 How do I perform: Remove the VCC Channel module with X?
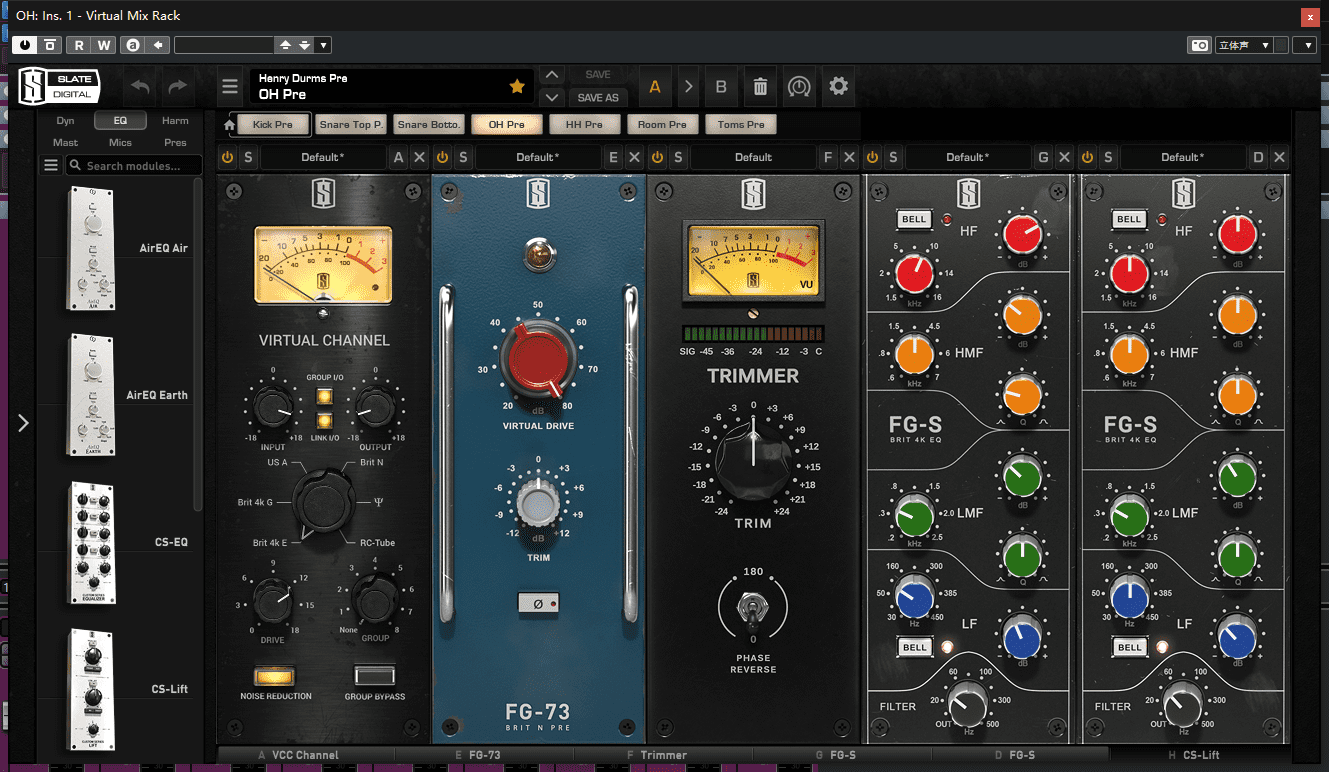[420, 157]
